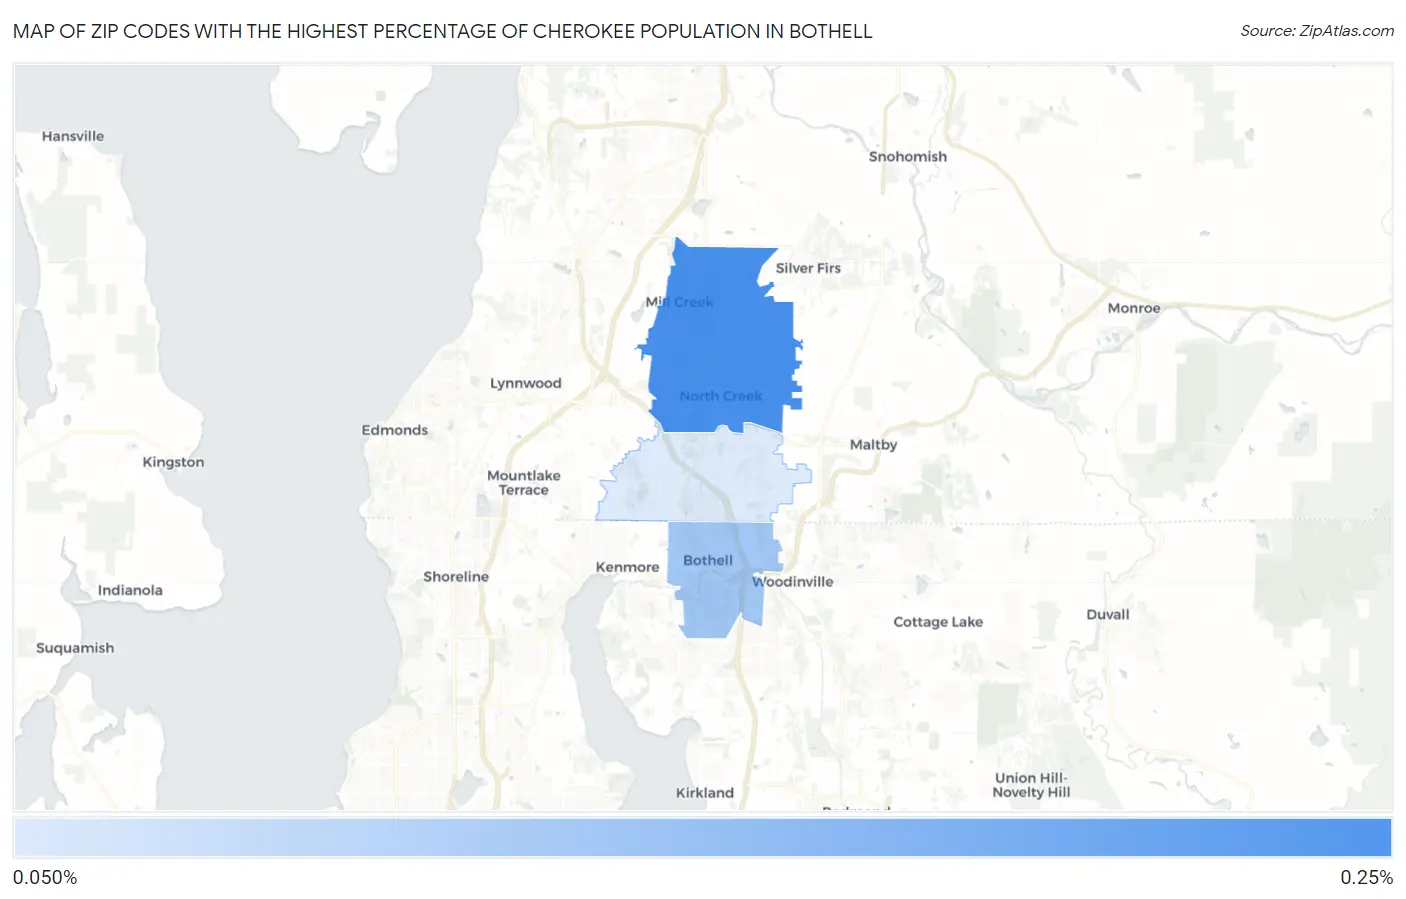Click the Mill Creek label

click(x=679, y=302)
